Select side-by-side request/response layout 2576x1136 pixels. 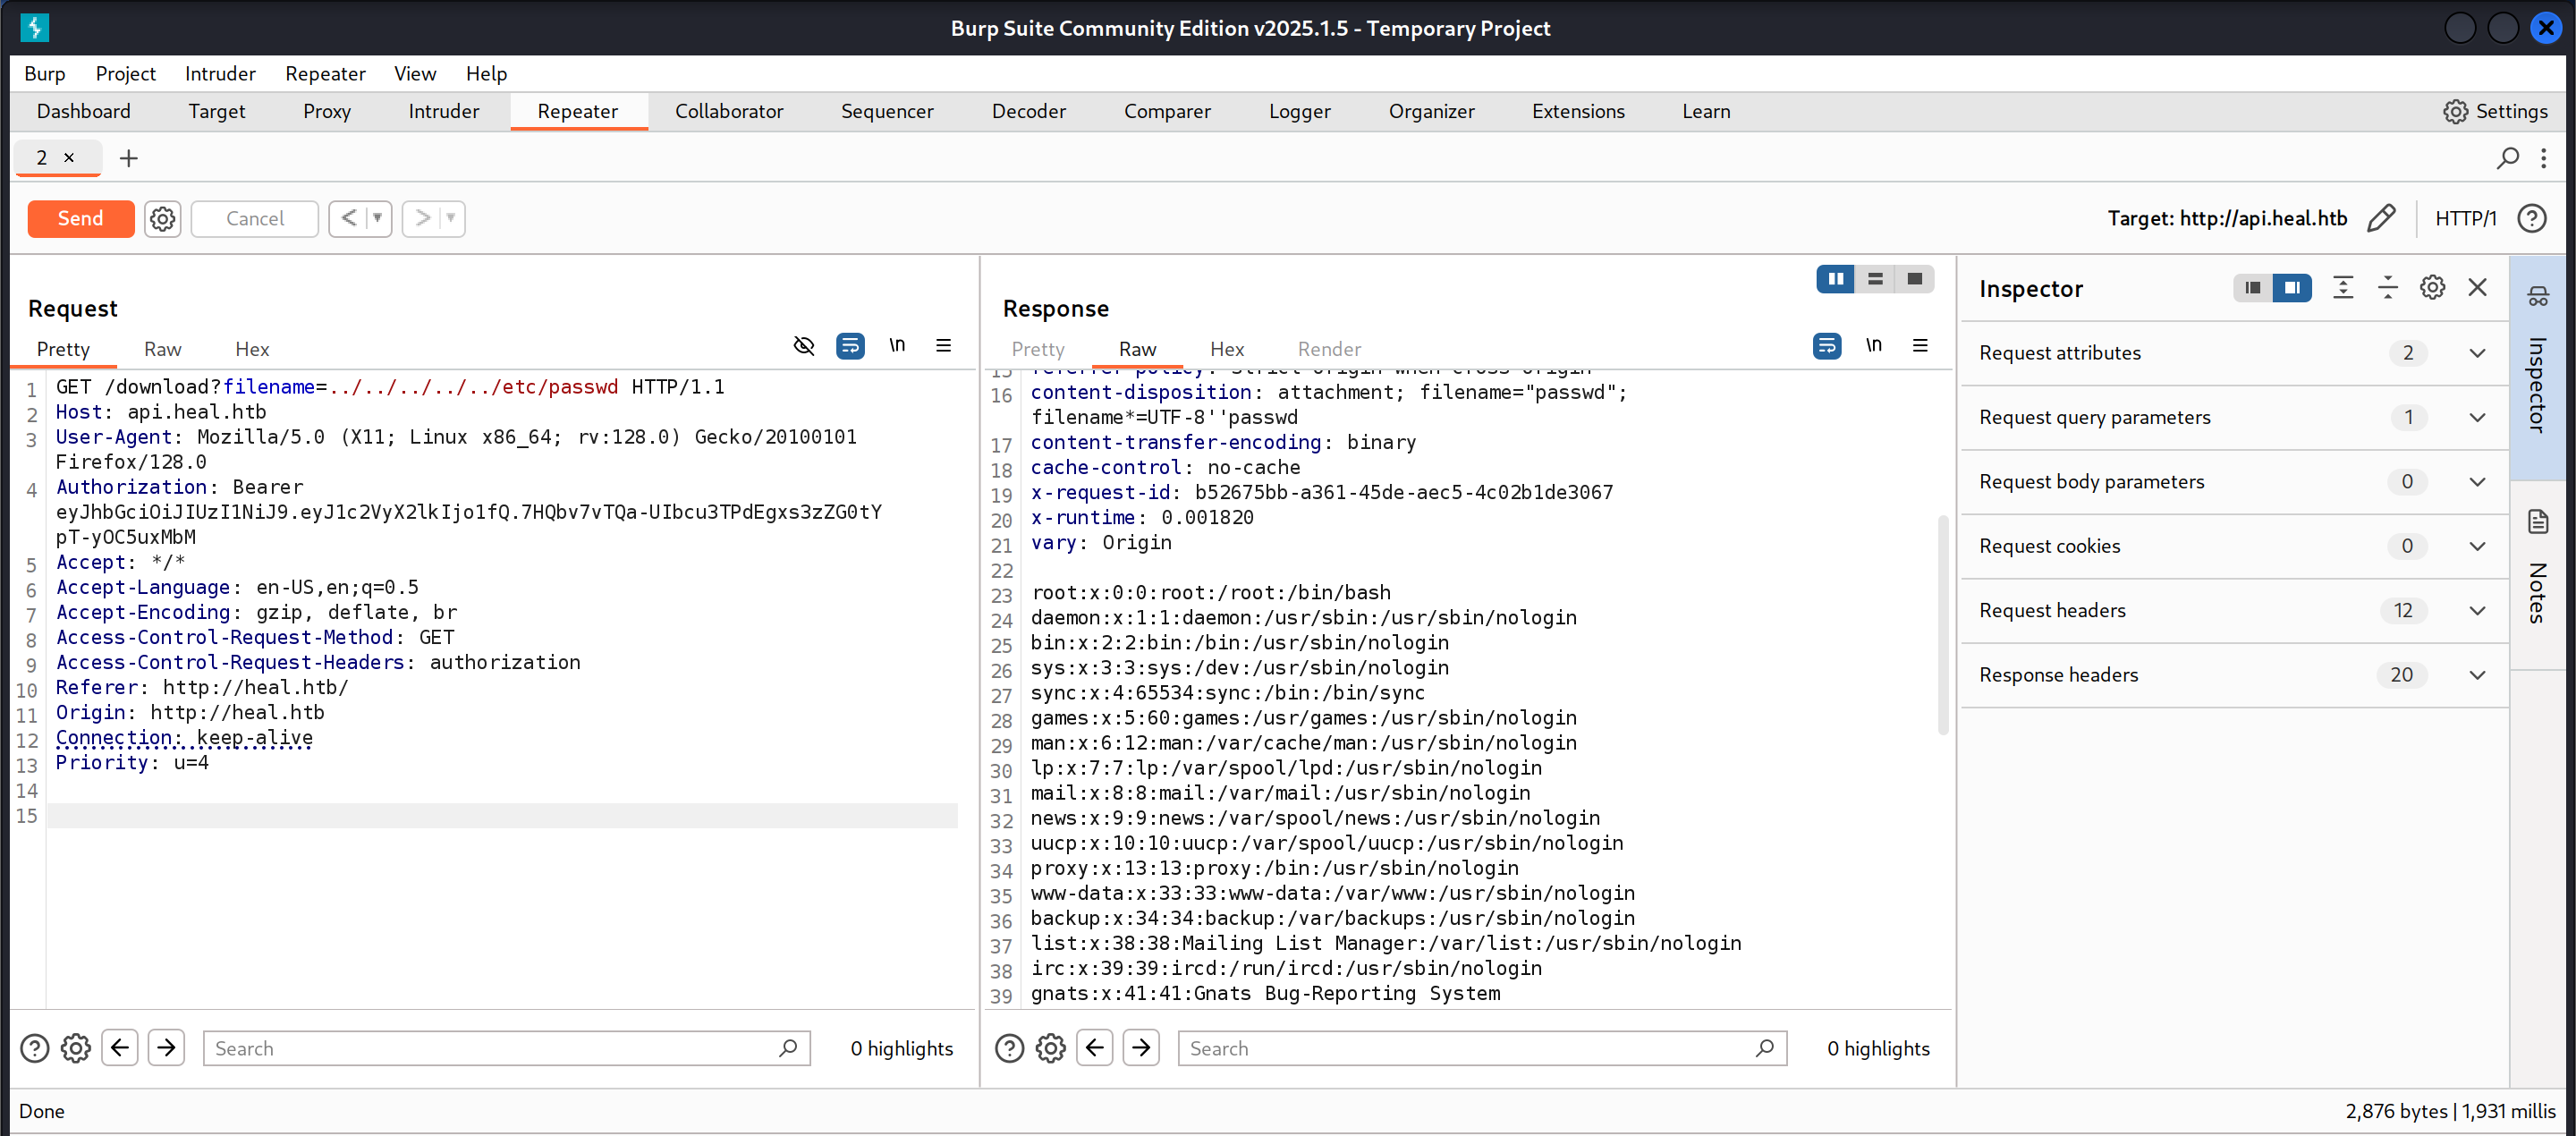[1835, 279]
